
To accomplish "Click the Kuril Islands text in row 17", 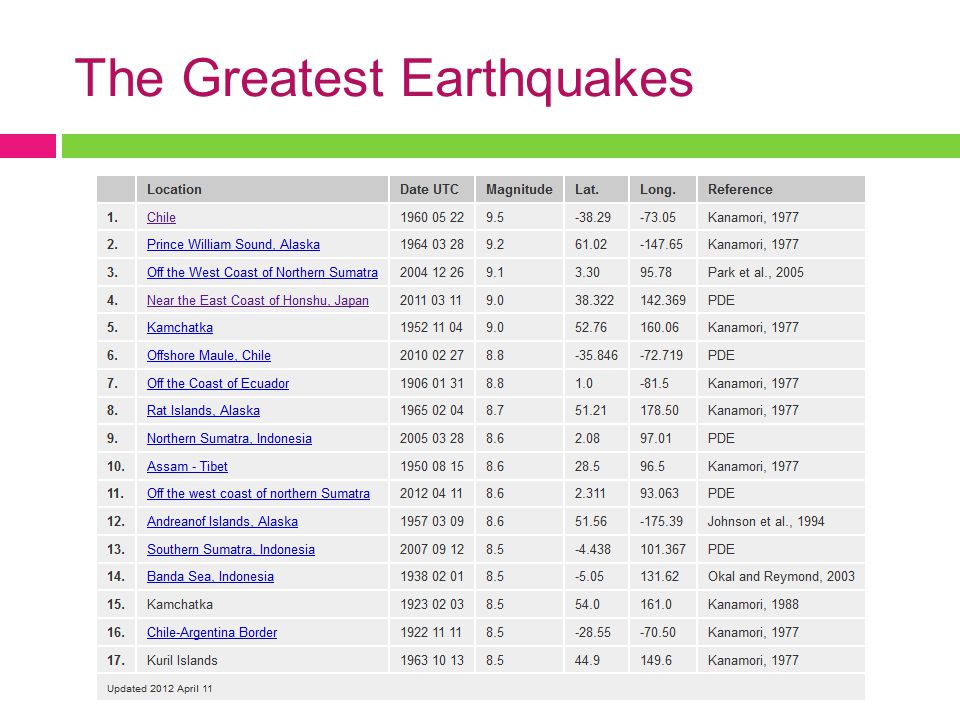I will [x=182, y=661].
